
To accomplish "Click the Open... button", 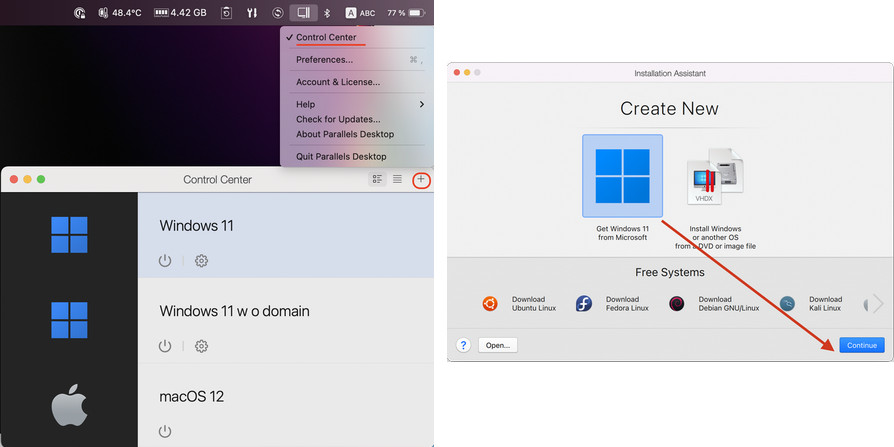I will 498,345.
